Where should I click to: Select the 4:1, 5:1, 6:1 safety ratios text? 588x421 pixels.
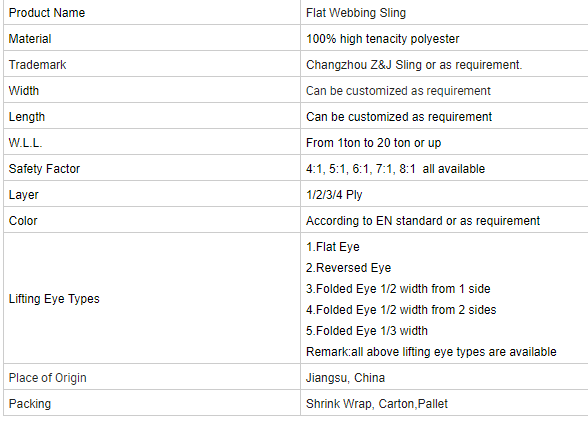pos(337,169)
